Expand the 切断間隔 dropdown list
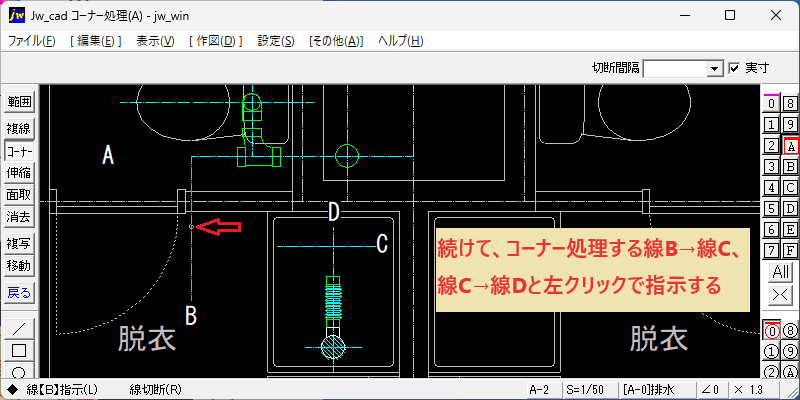800x400 pixels. [715, 68]
